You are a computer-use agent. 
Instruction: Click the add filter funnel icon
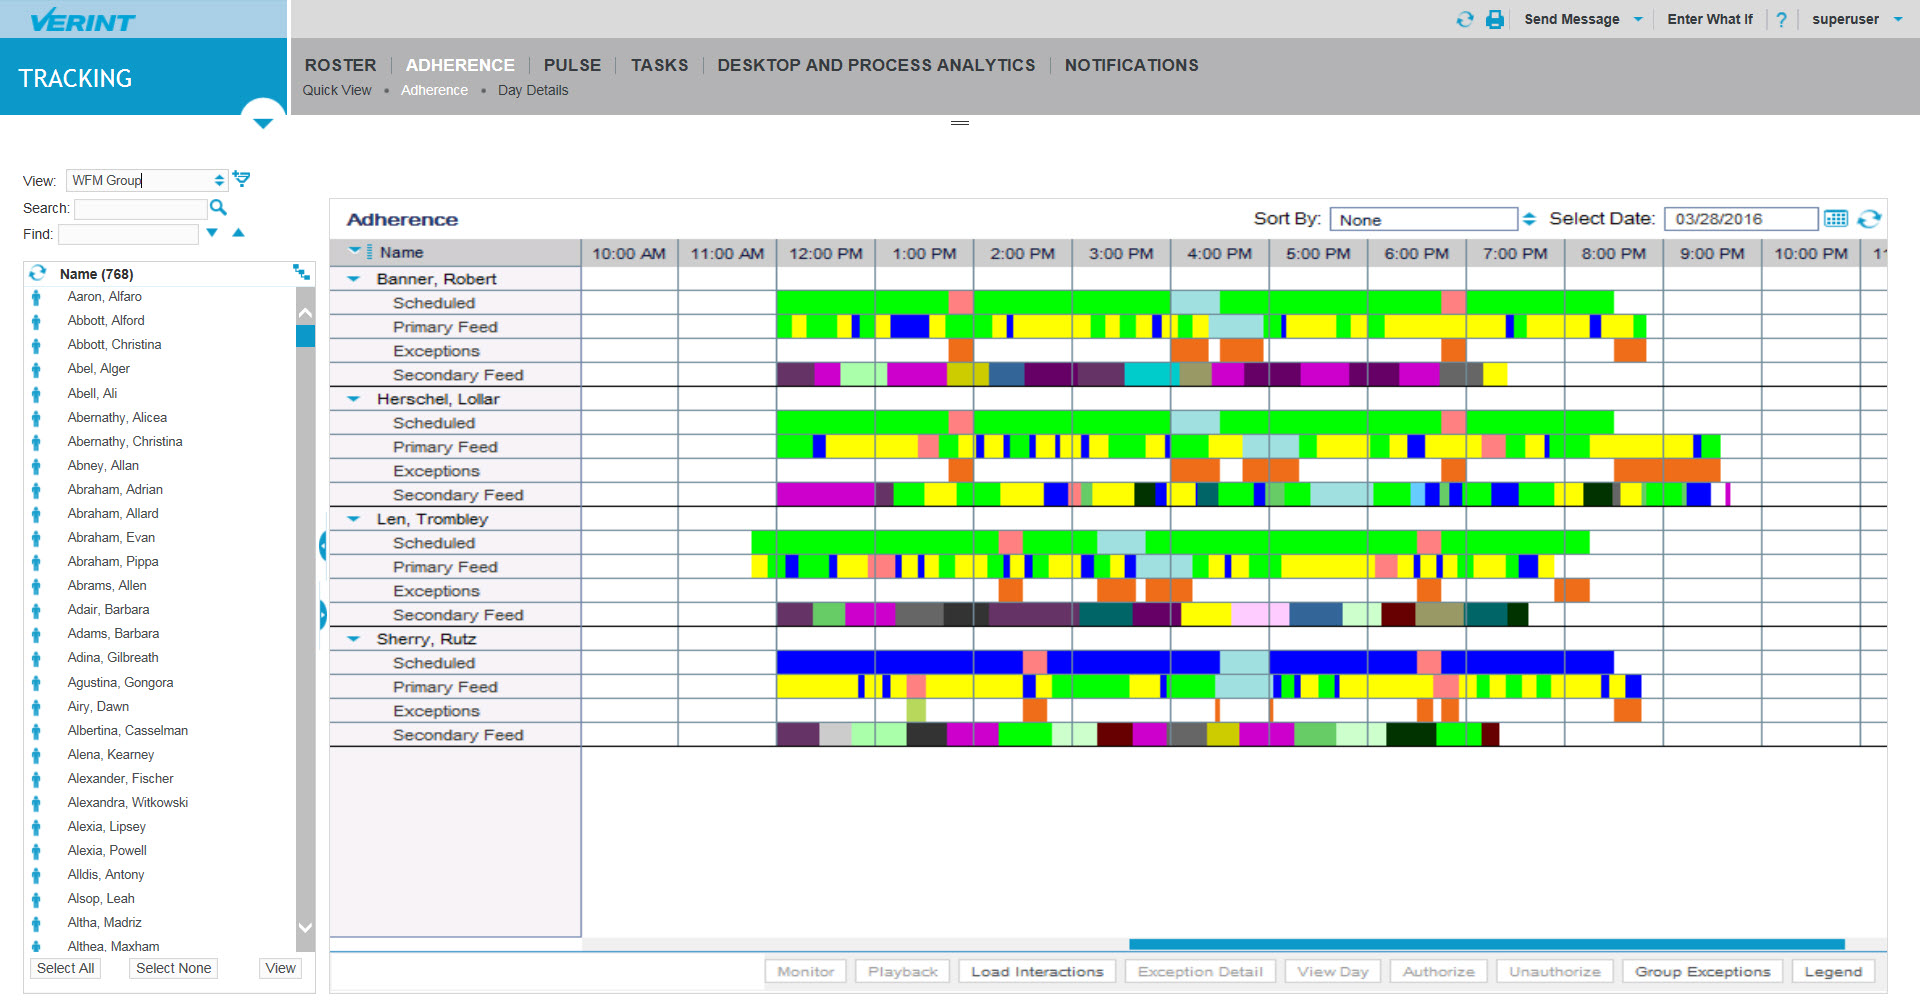point(241,179)
